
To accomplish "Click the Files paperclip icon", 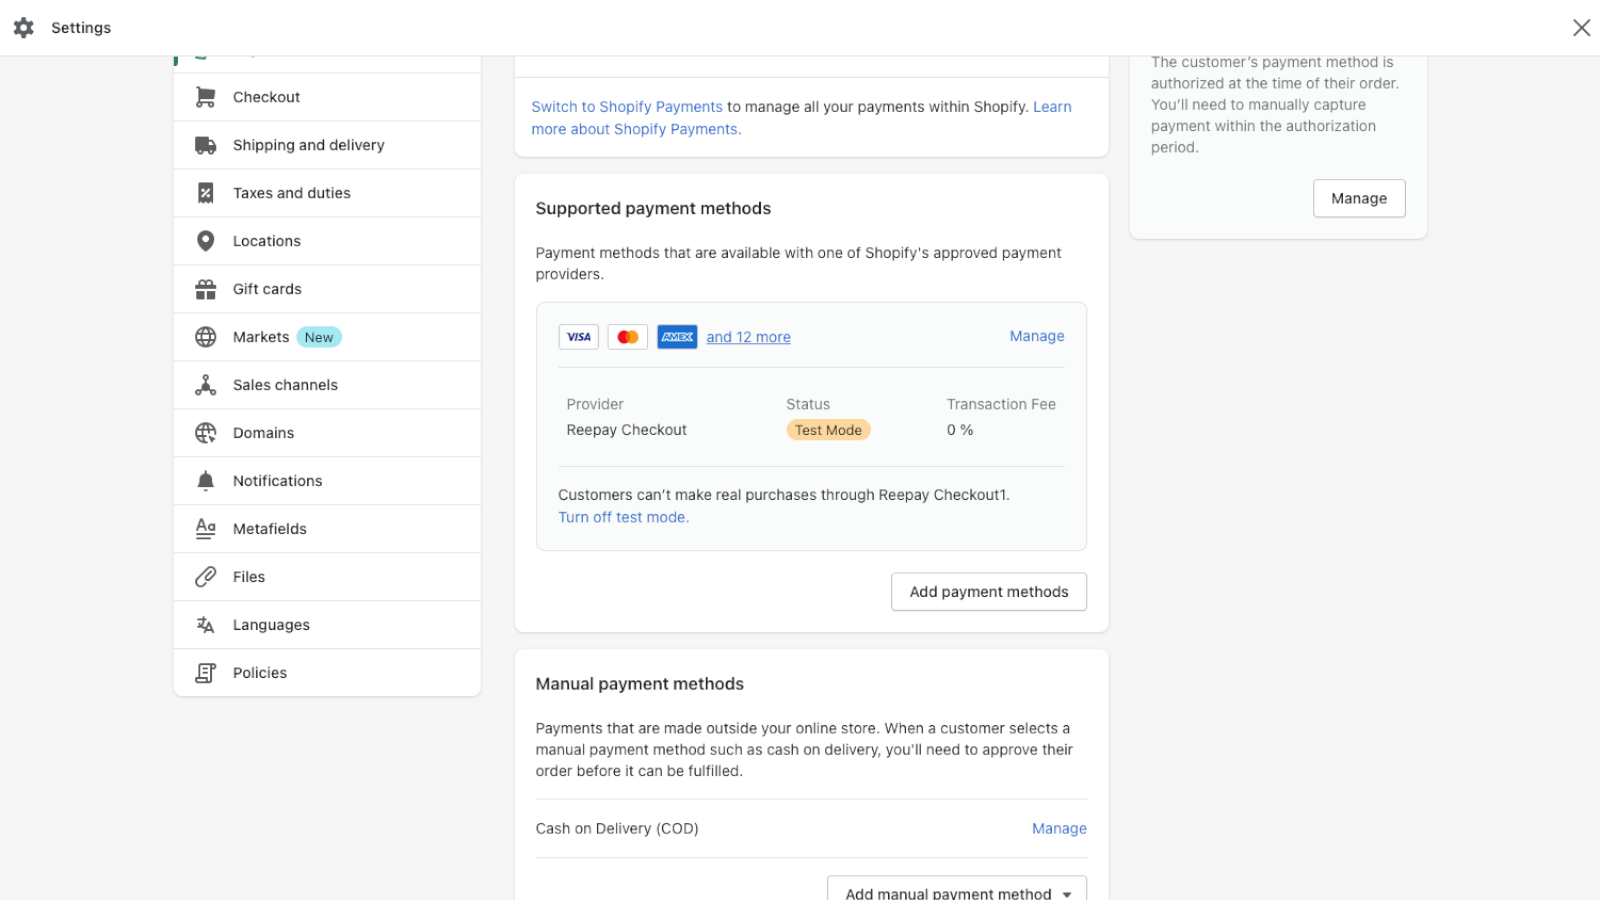I will 206,577.
